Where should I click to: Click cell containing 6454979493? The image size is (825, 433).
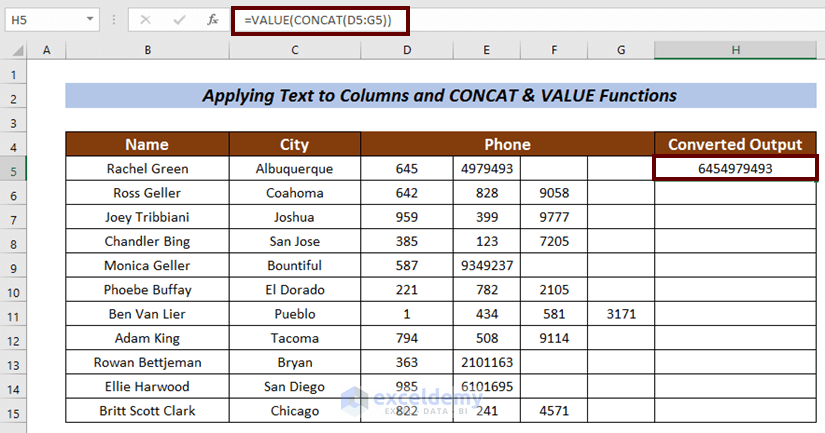pos(735,169)
